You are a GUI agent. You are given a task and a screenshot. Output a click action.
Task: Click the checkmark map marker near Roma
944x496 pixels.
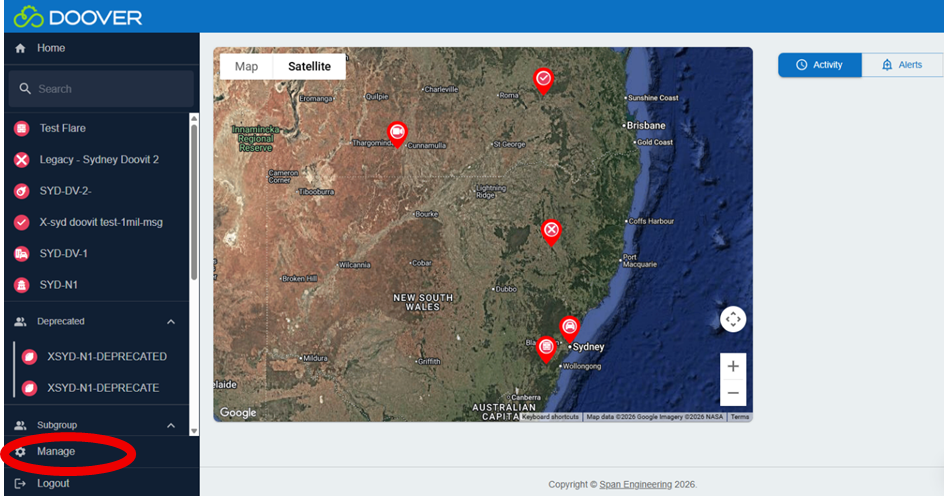pos(543,79)
